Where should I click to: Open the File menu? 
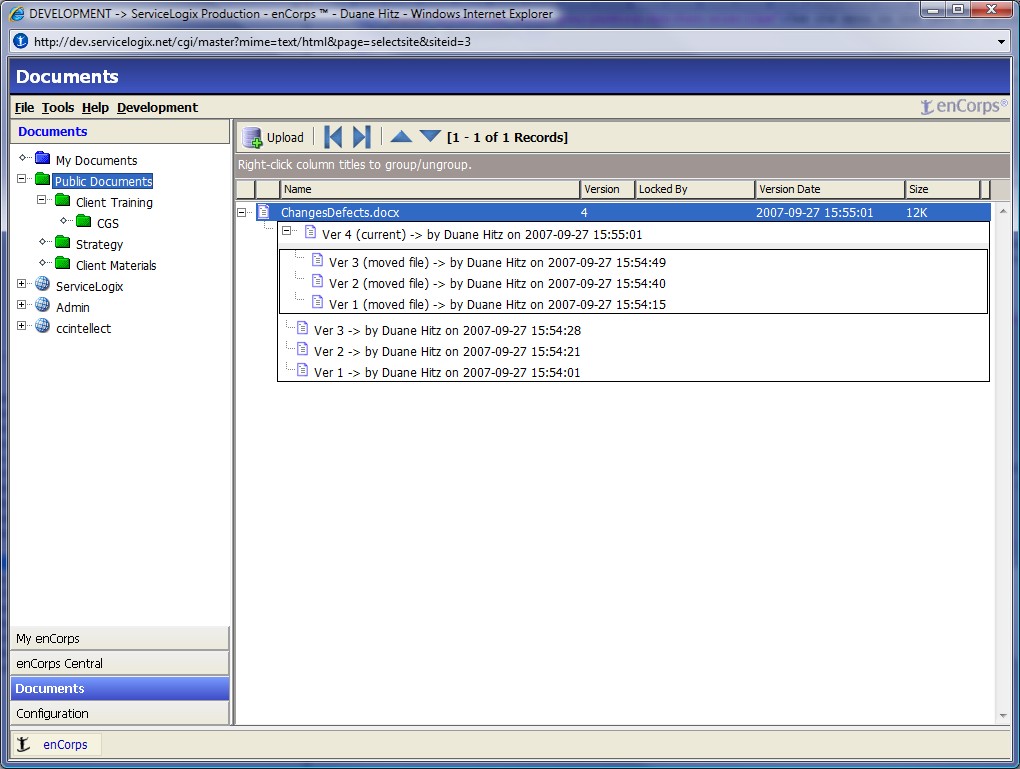tap(25, 107)
